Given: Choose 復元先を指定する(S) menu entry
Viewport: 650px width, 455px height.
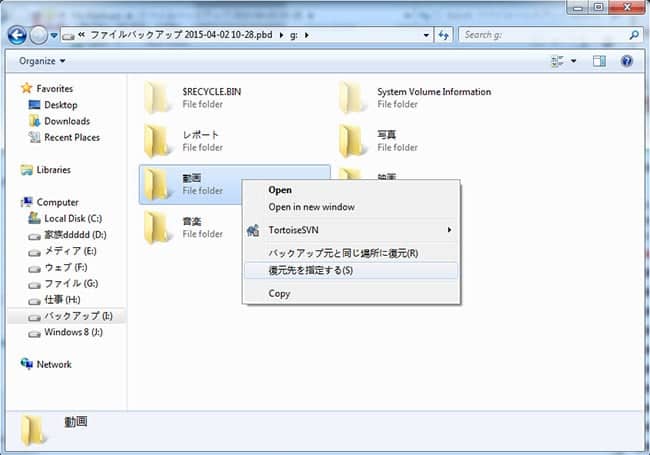Looking at the screenshot, I should [351, 271].
